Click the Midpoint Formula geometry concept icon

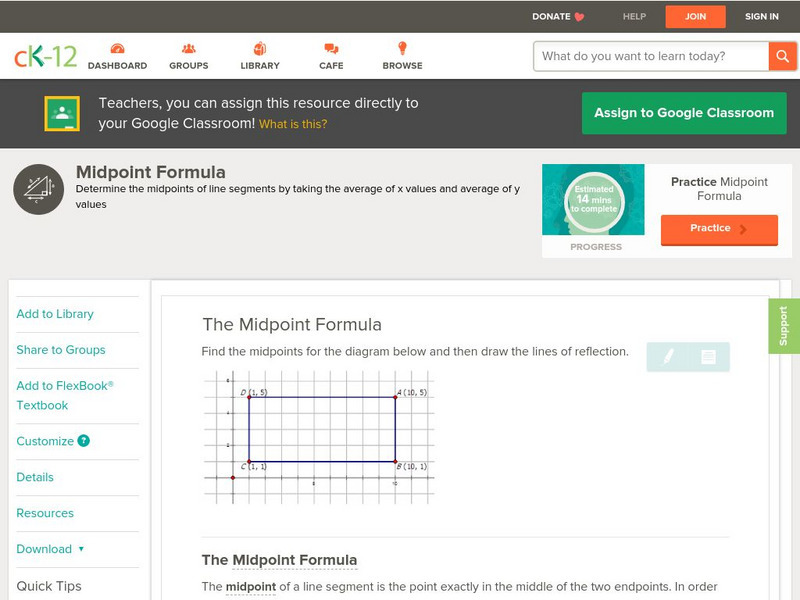[38, 189]
